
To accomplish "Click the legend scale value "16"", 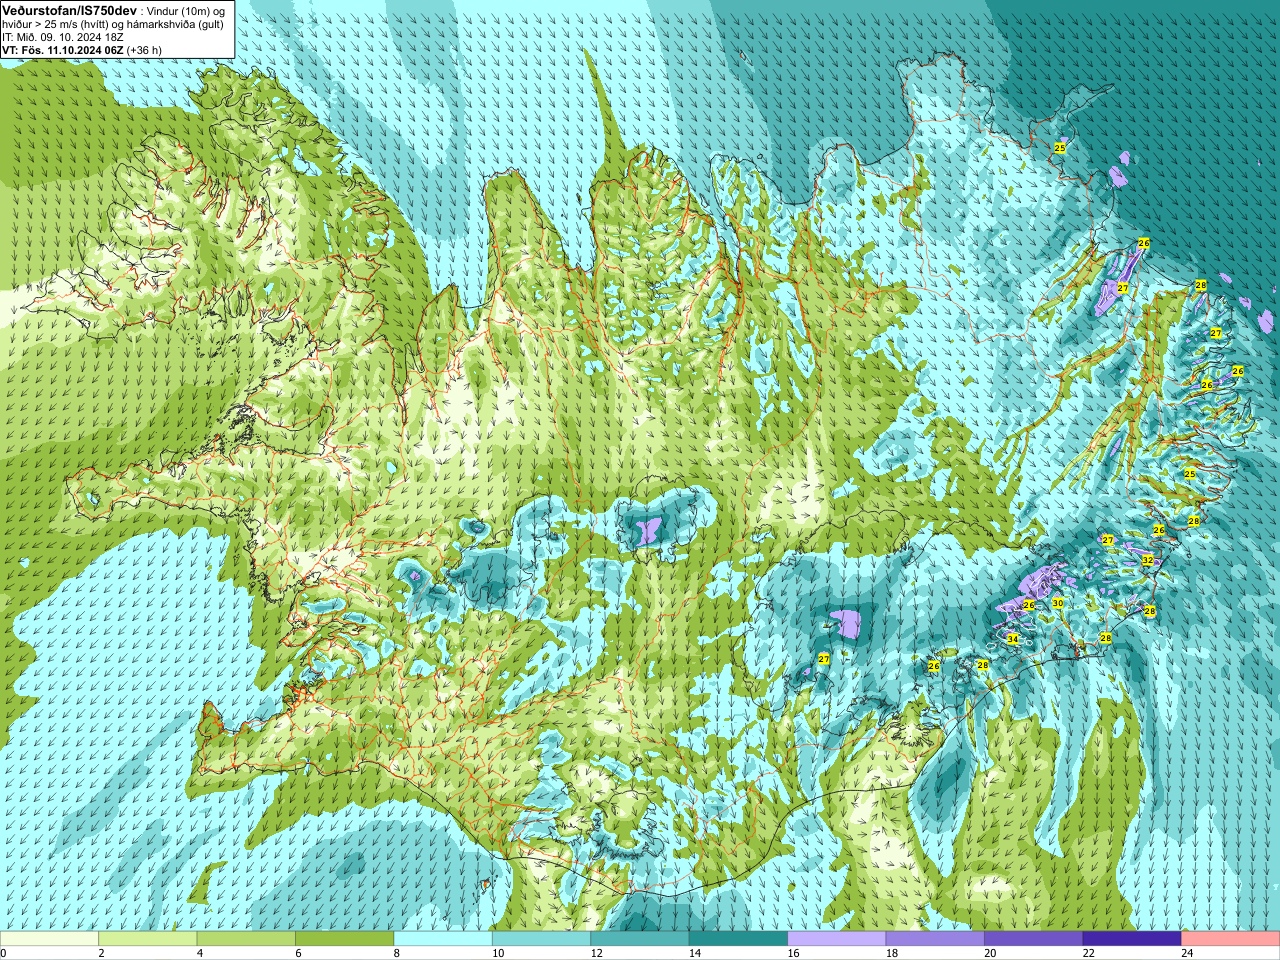I will tap(793, 953).
